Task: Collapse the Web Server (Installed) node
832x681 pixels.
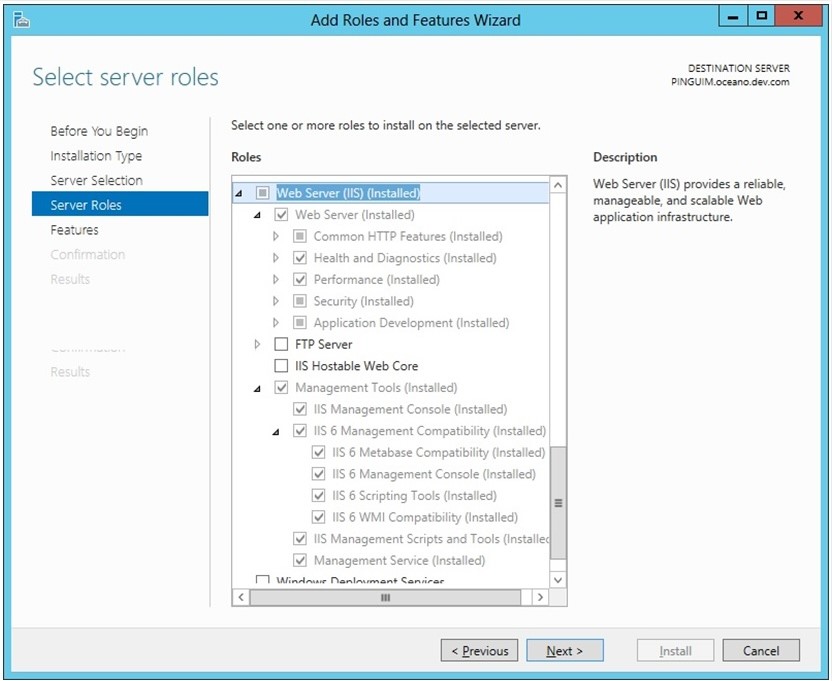Action: [x=257, y=215]
